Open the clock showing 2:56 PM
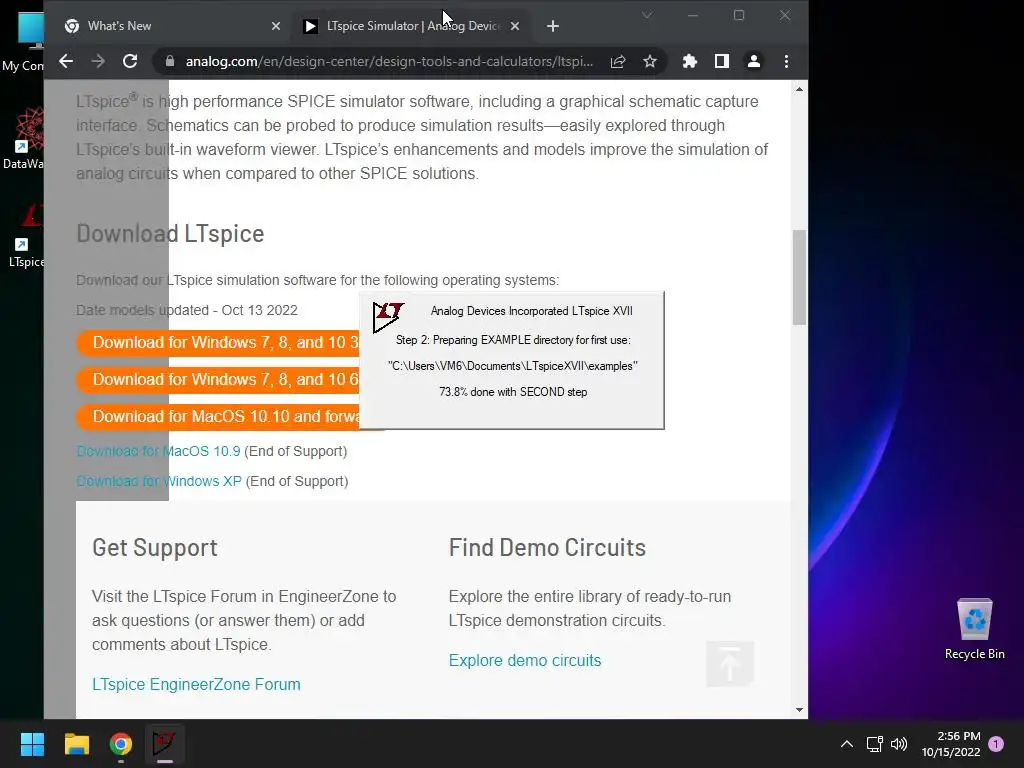Image resolution: width=1024 pixels, height=768 pixels. (951, 744)
